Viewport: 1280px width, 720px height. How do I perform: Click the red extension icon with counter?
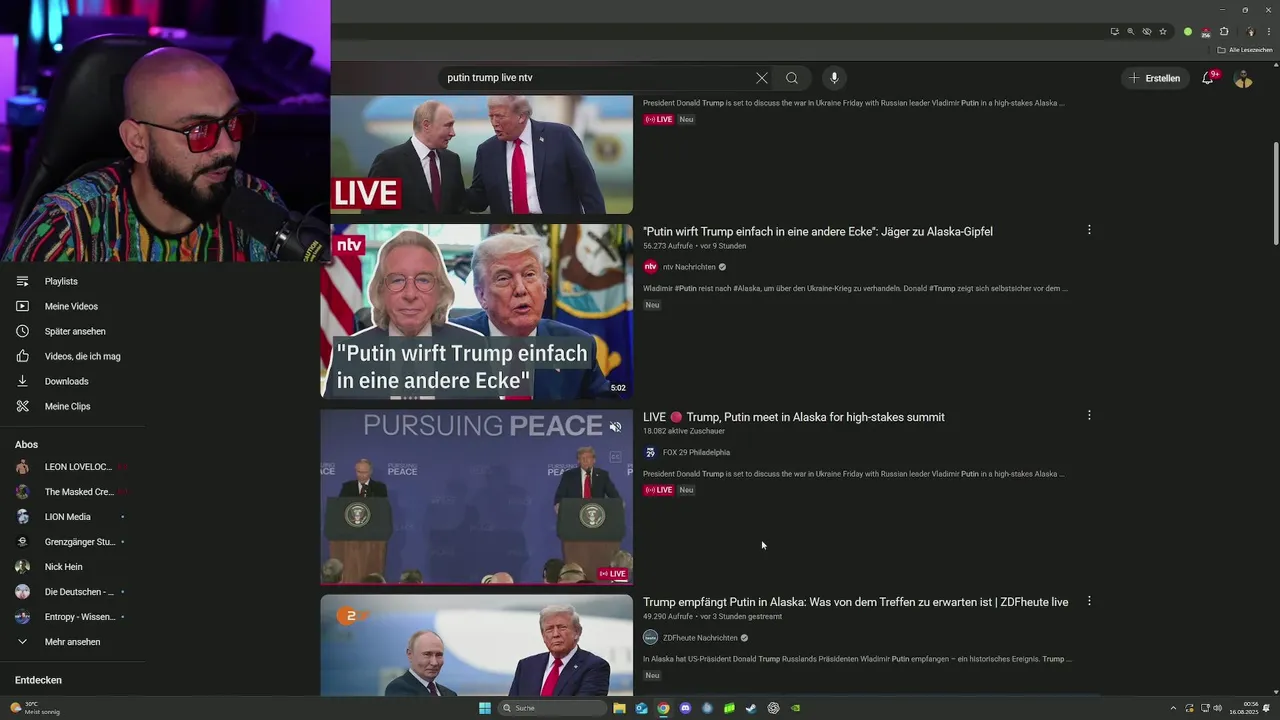coord(1206,33)
